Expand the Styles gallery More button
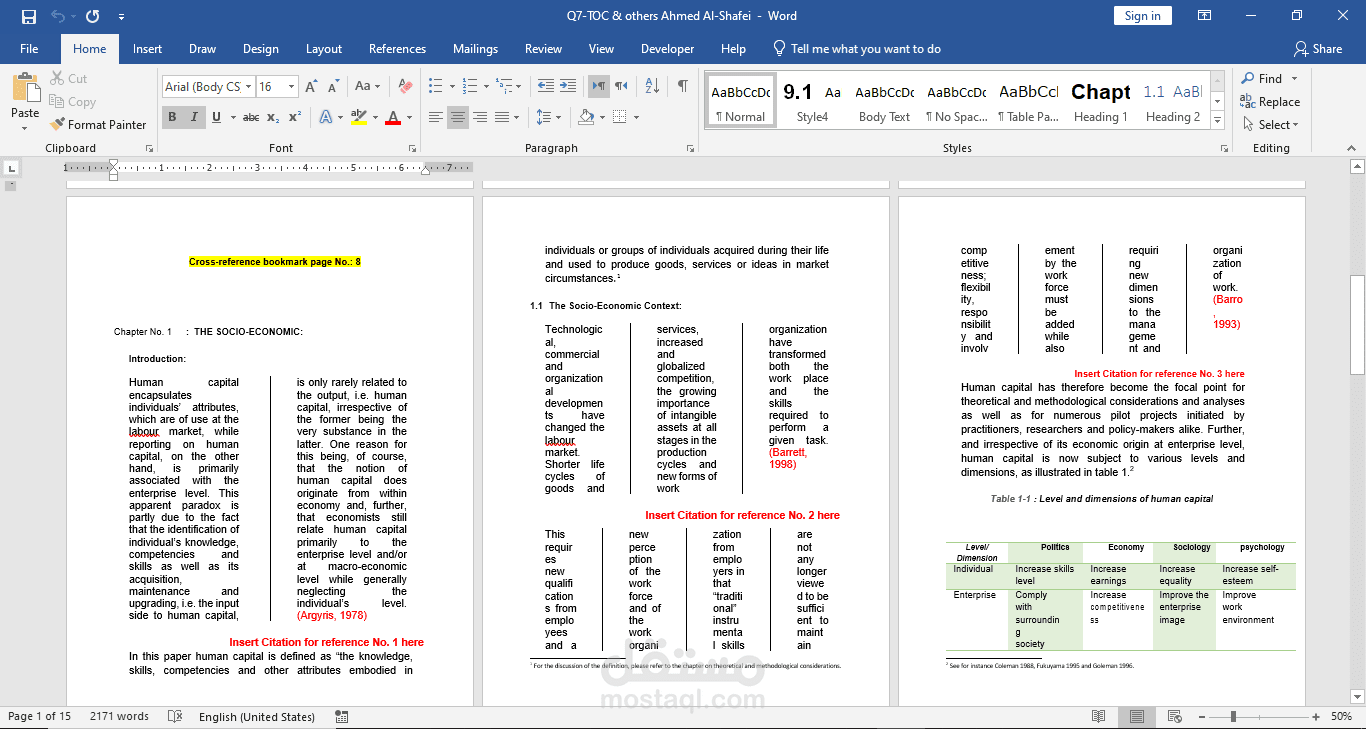This screenshot has height=729, width=1366. [x=1217, y=122]
